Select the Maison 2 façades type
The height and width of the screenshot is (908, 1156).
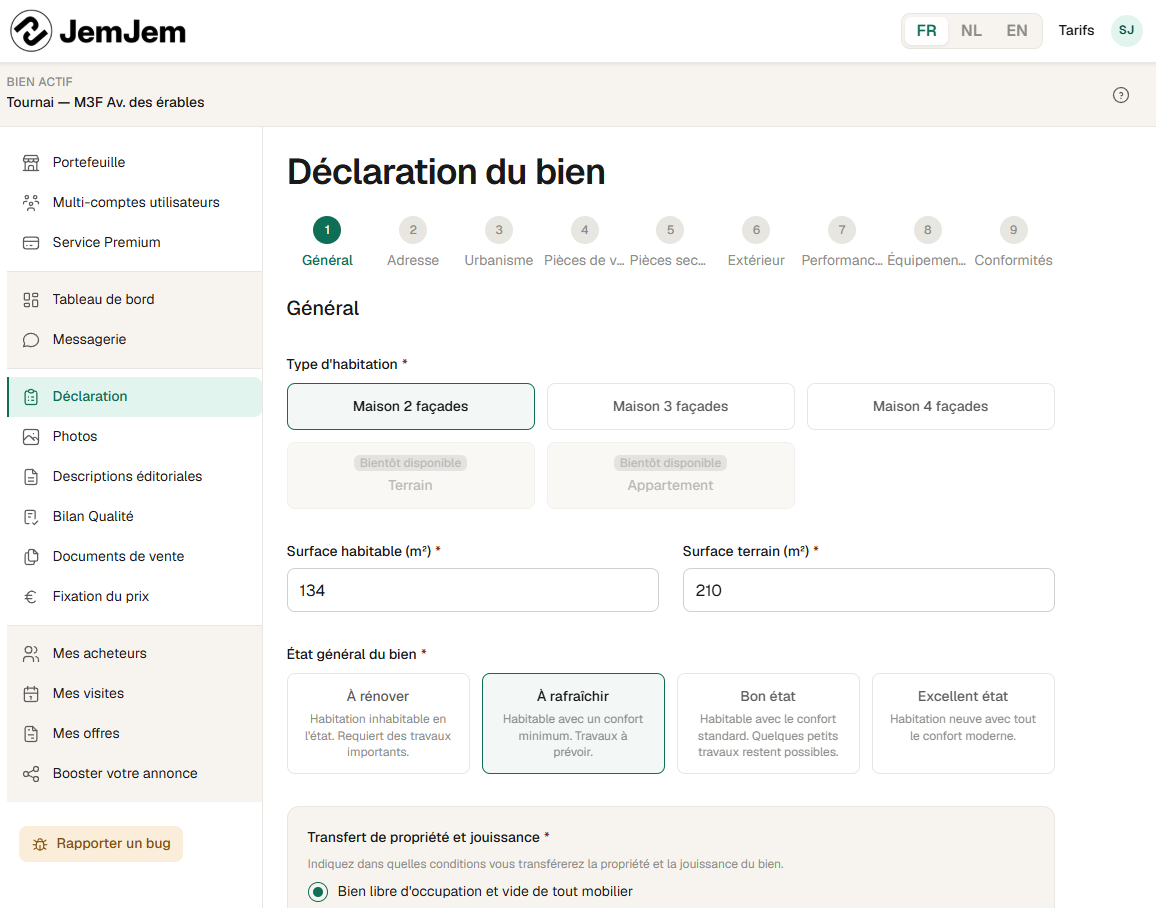(x=411, y=406)
